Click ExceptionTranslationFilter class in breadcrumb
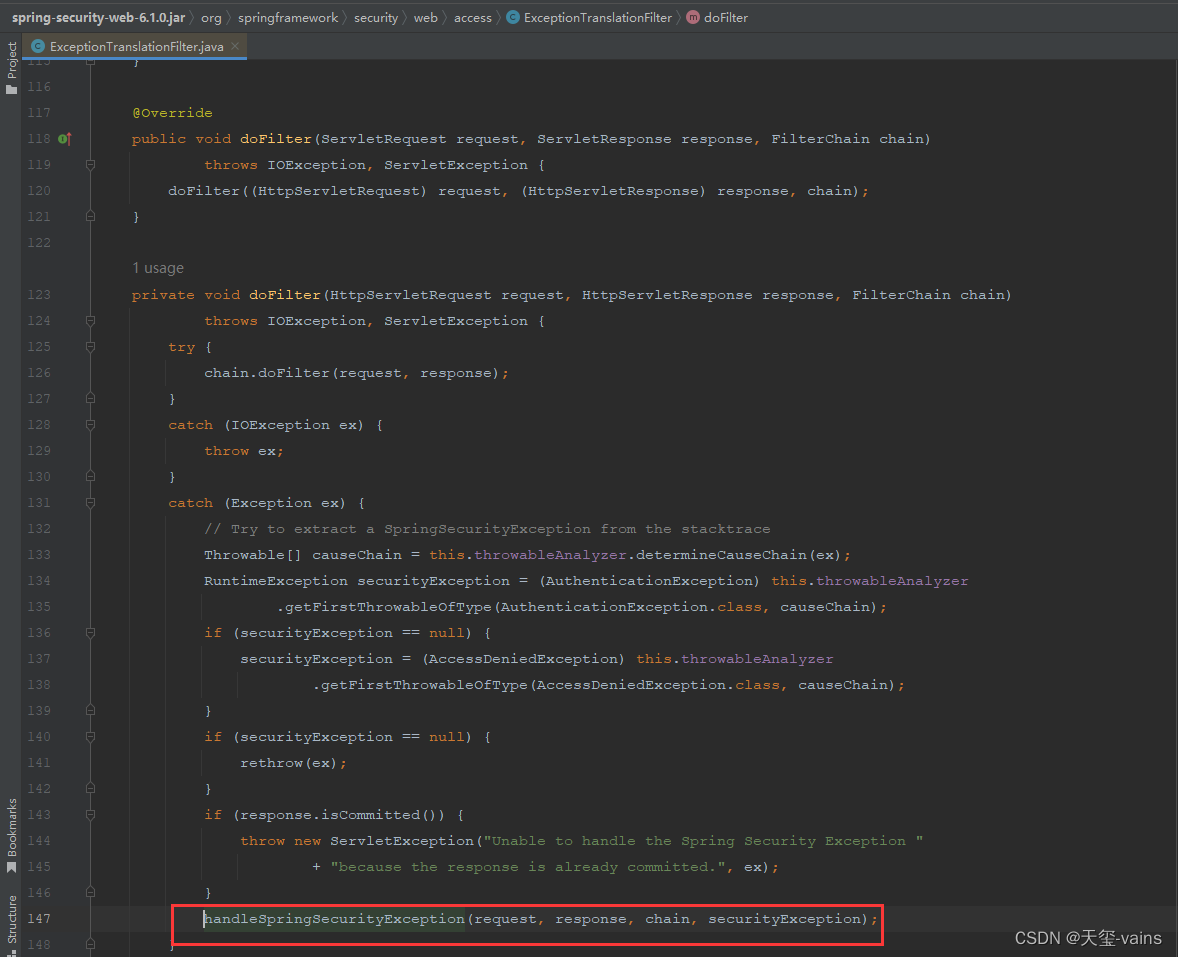The image size is (1178, 957). pos(590,17)
